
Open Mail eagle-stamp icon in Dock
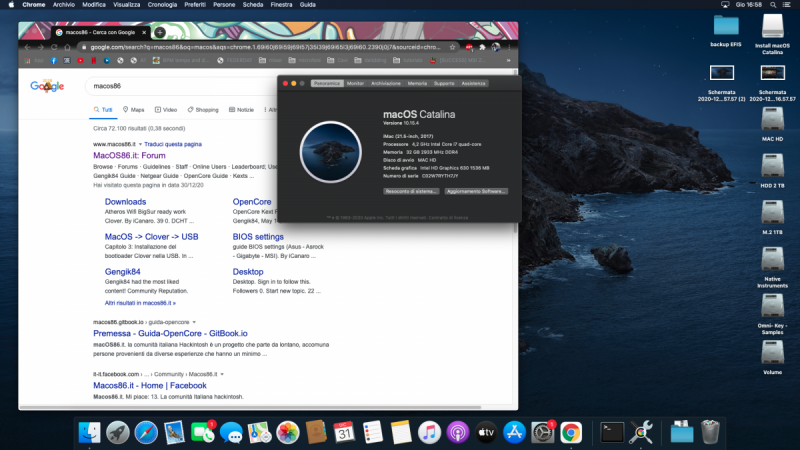(x=174, y=433)
